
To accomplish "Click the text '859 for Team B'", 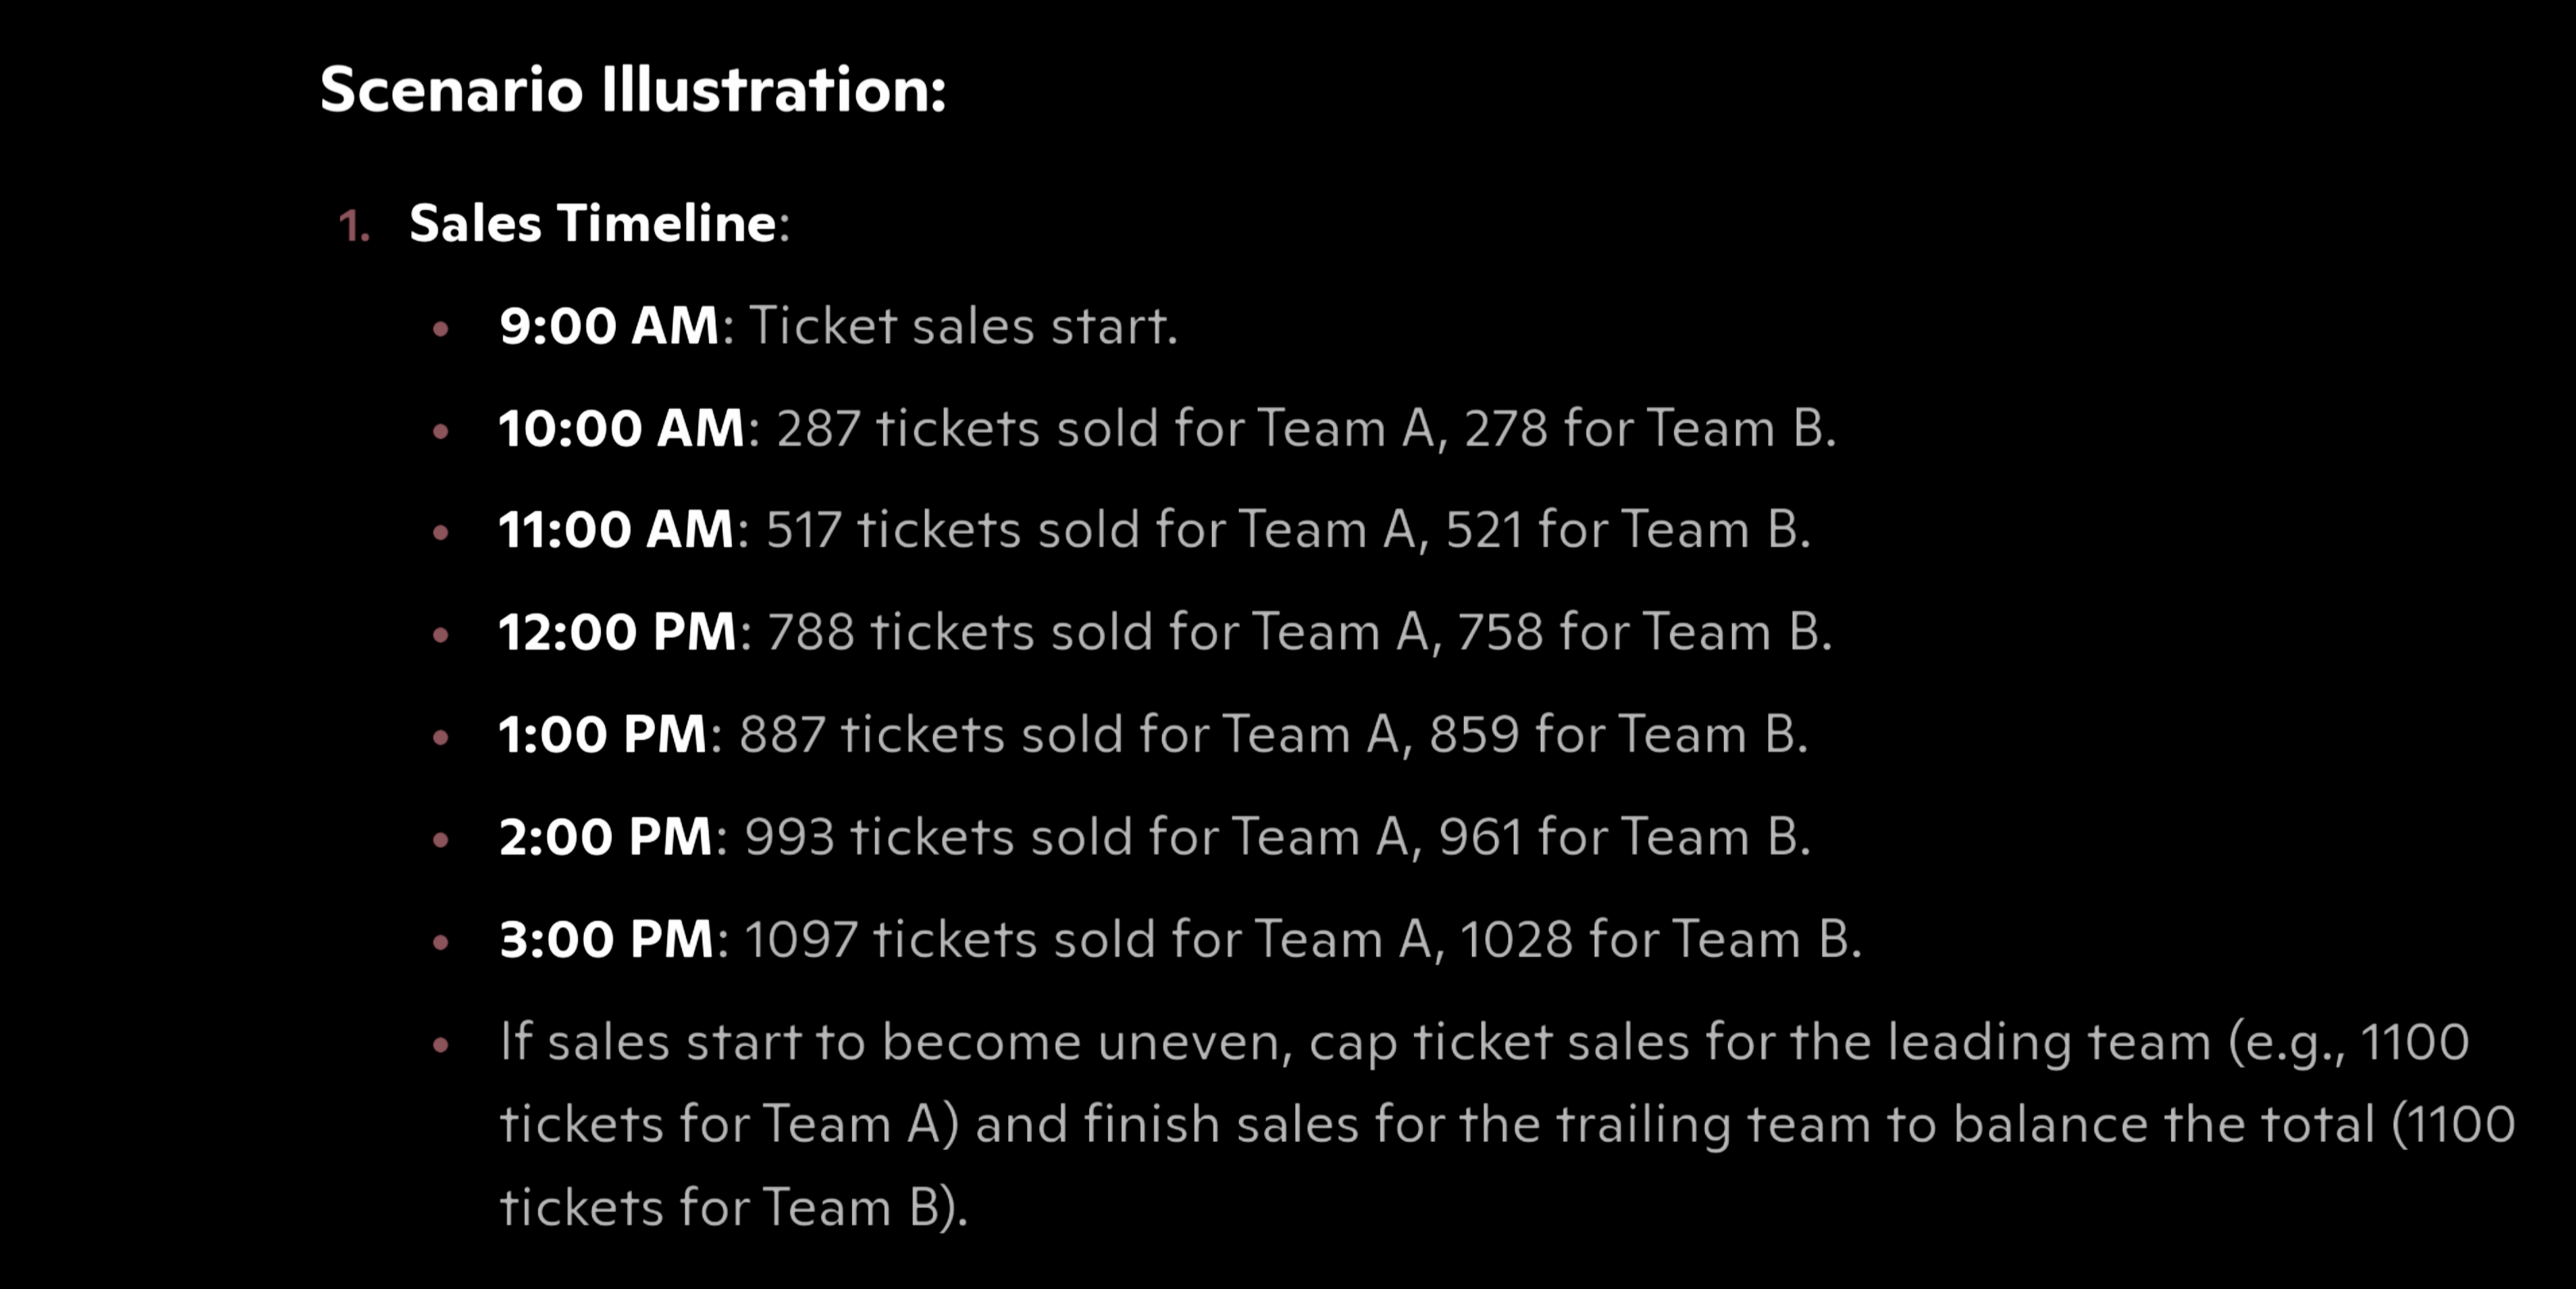I will click(1615, 734).
